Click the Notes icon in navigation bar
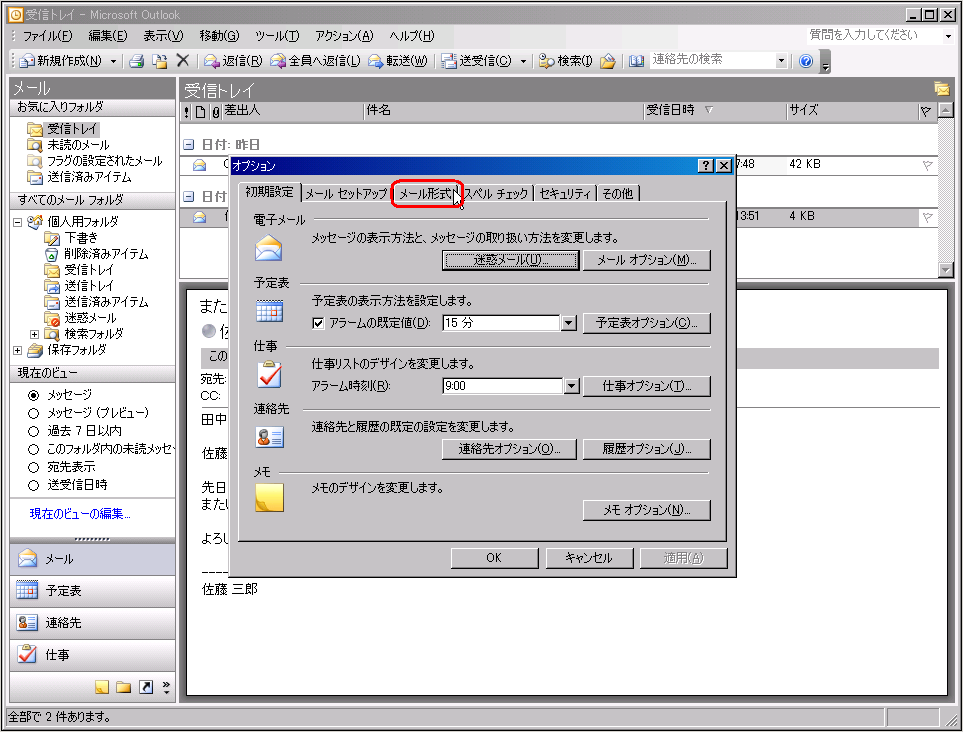Image resolution: width=963 pixels, height=732 pixels. 102,687
